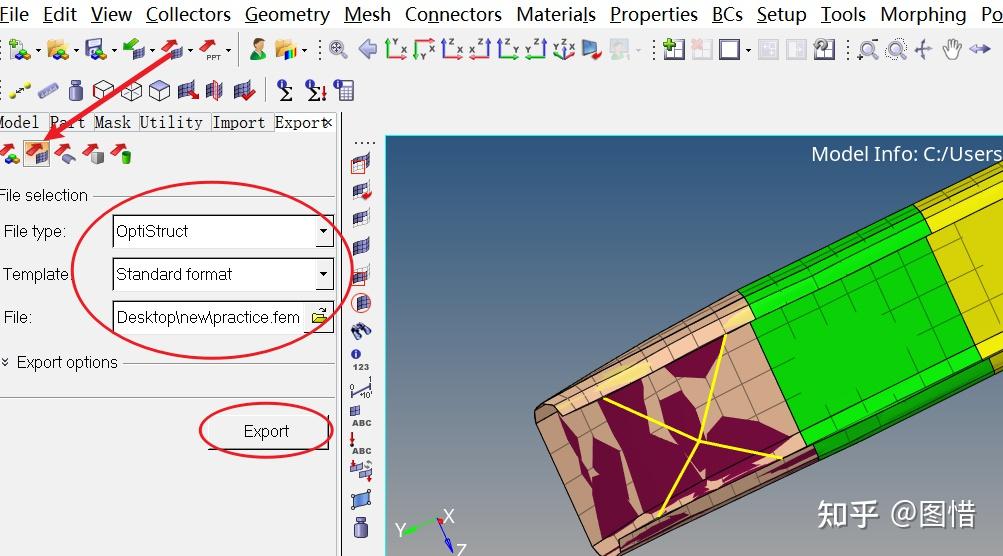1003x556 pixels.
Task: Open the Morphing menu
Action: (x=923, y=14)
